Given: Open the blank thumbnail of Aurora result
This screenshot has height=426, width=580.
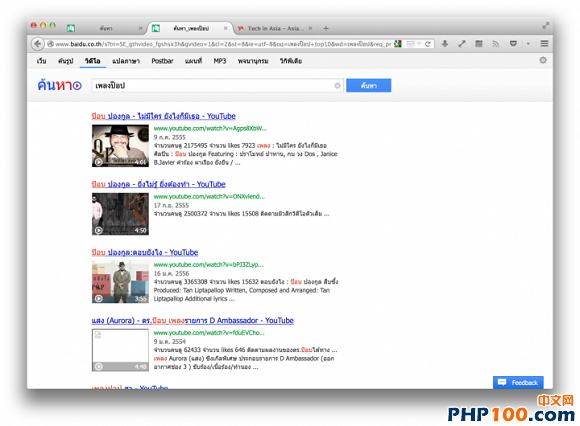Looking at the screenshot, I should [120, 350].
